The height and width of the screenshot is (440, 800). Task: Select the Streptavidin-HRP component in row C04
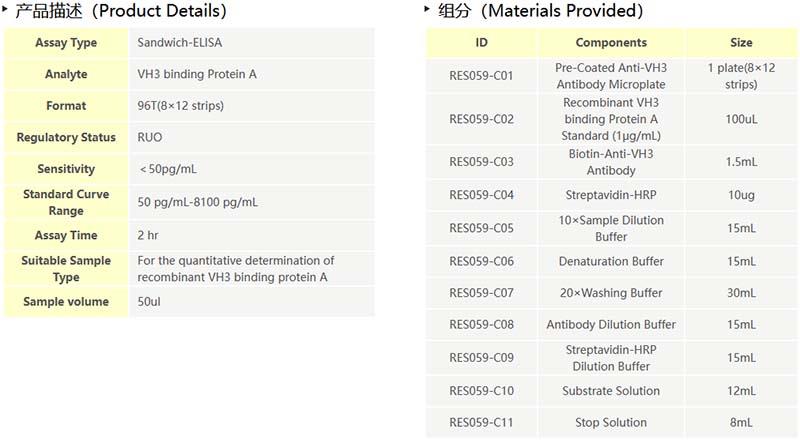(x=611, y=195)
